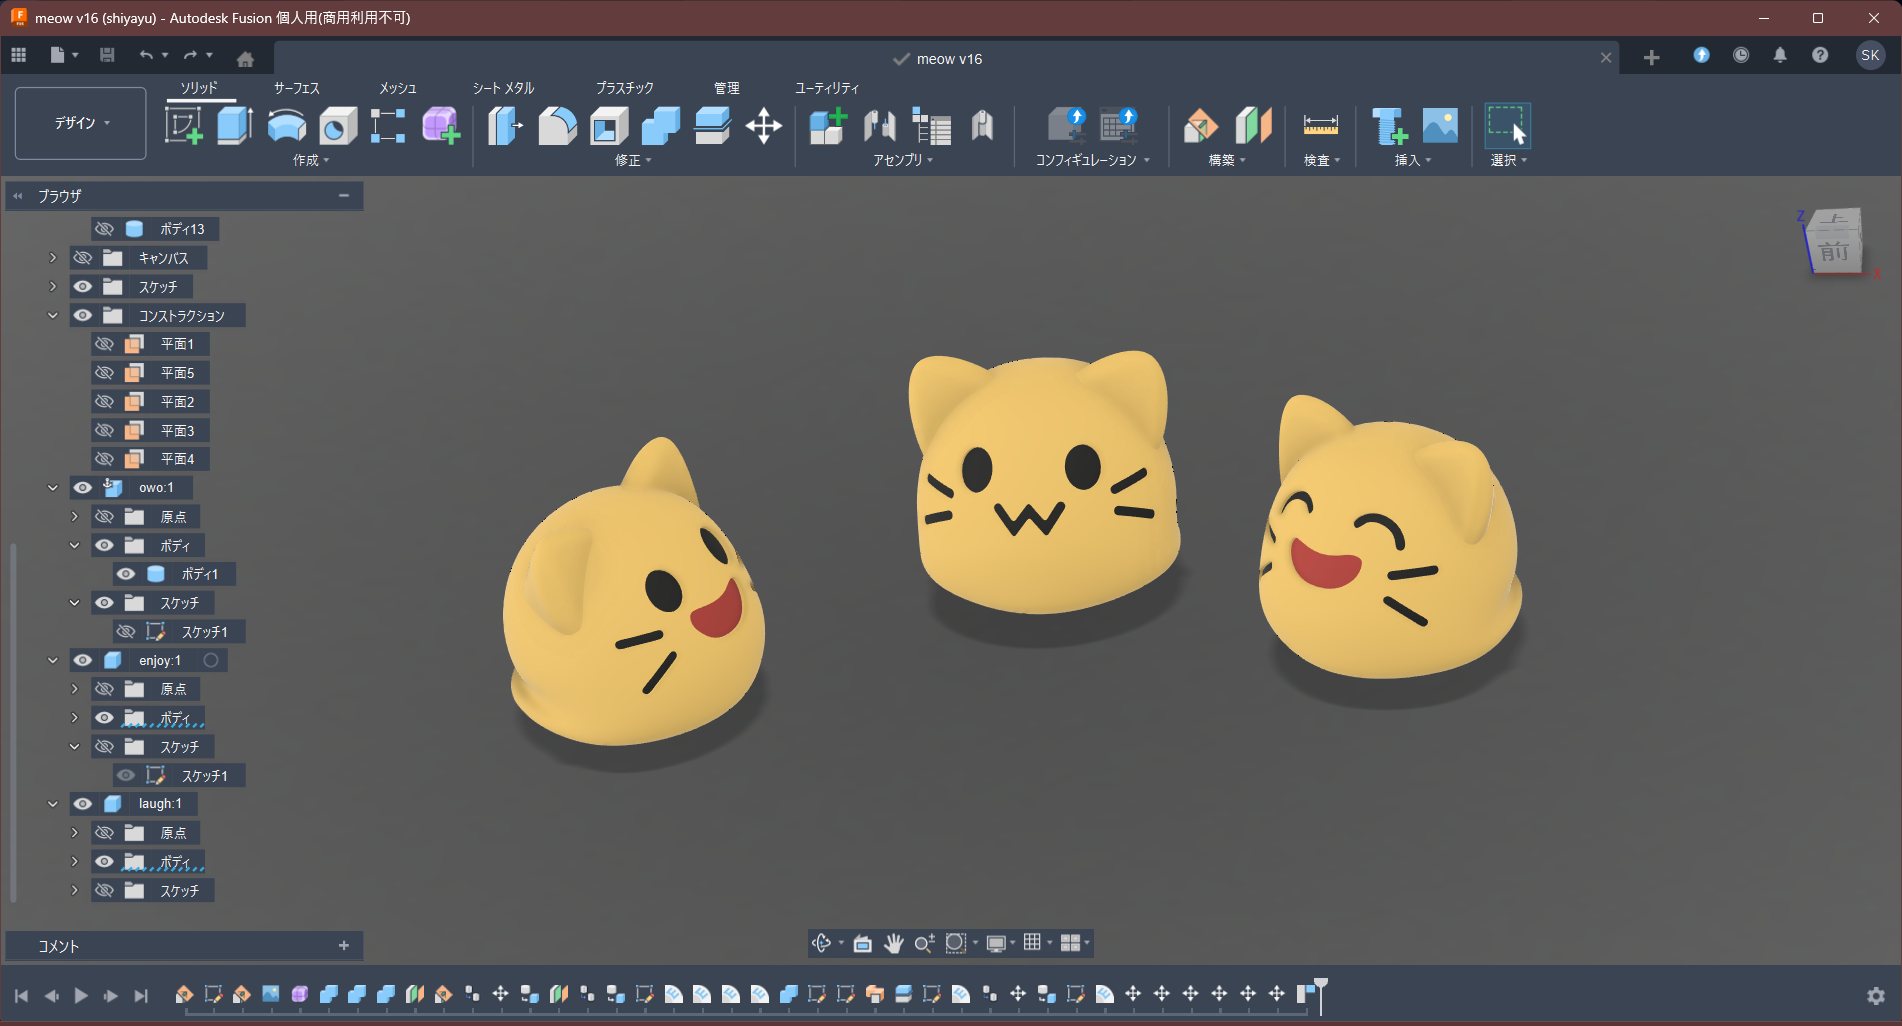1902x1026 pixels.
Task: Click the Pan hand icon
Action: [893, 943]
